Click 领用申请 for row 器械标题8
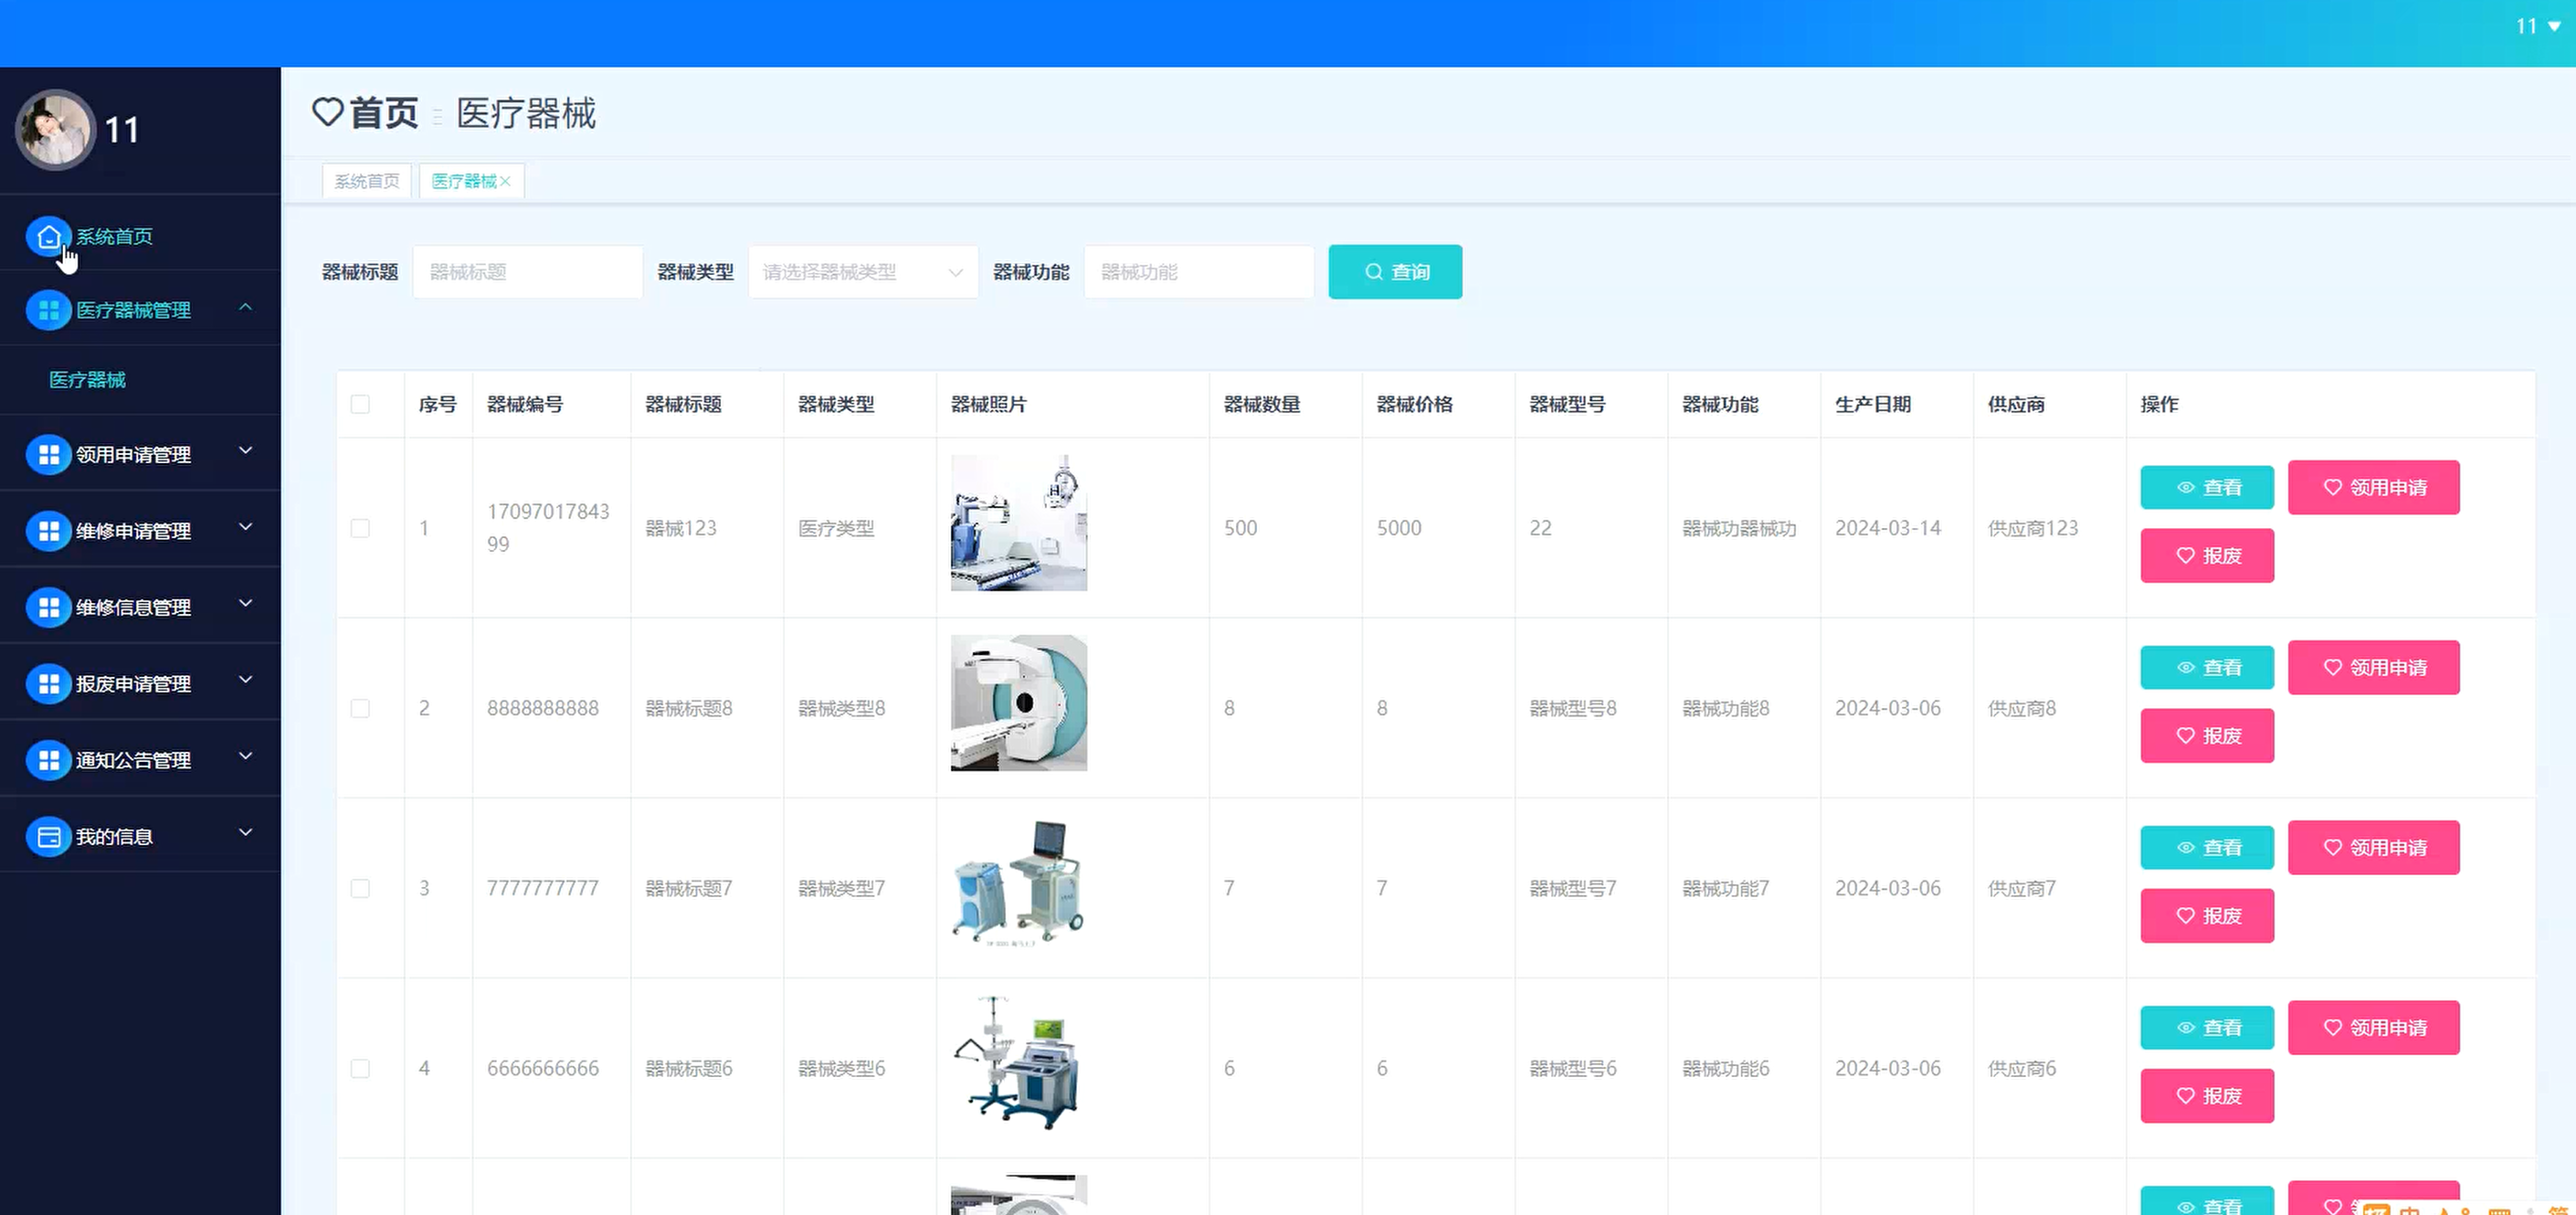Screen dimensions: 2576x1215 point(2374,668)
